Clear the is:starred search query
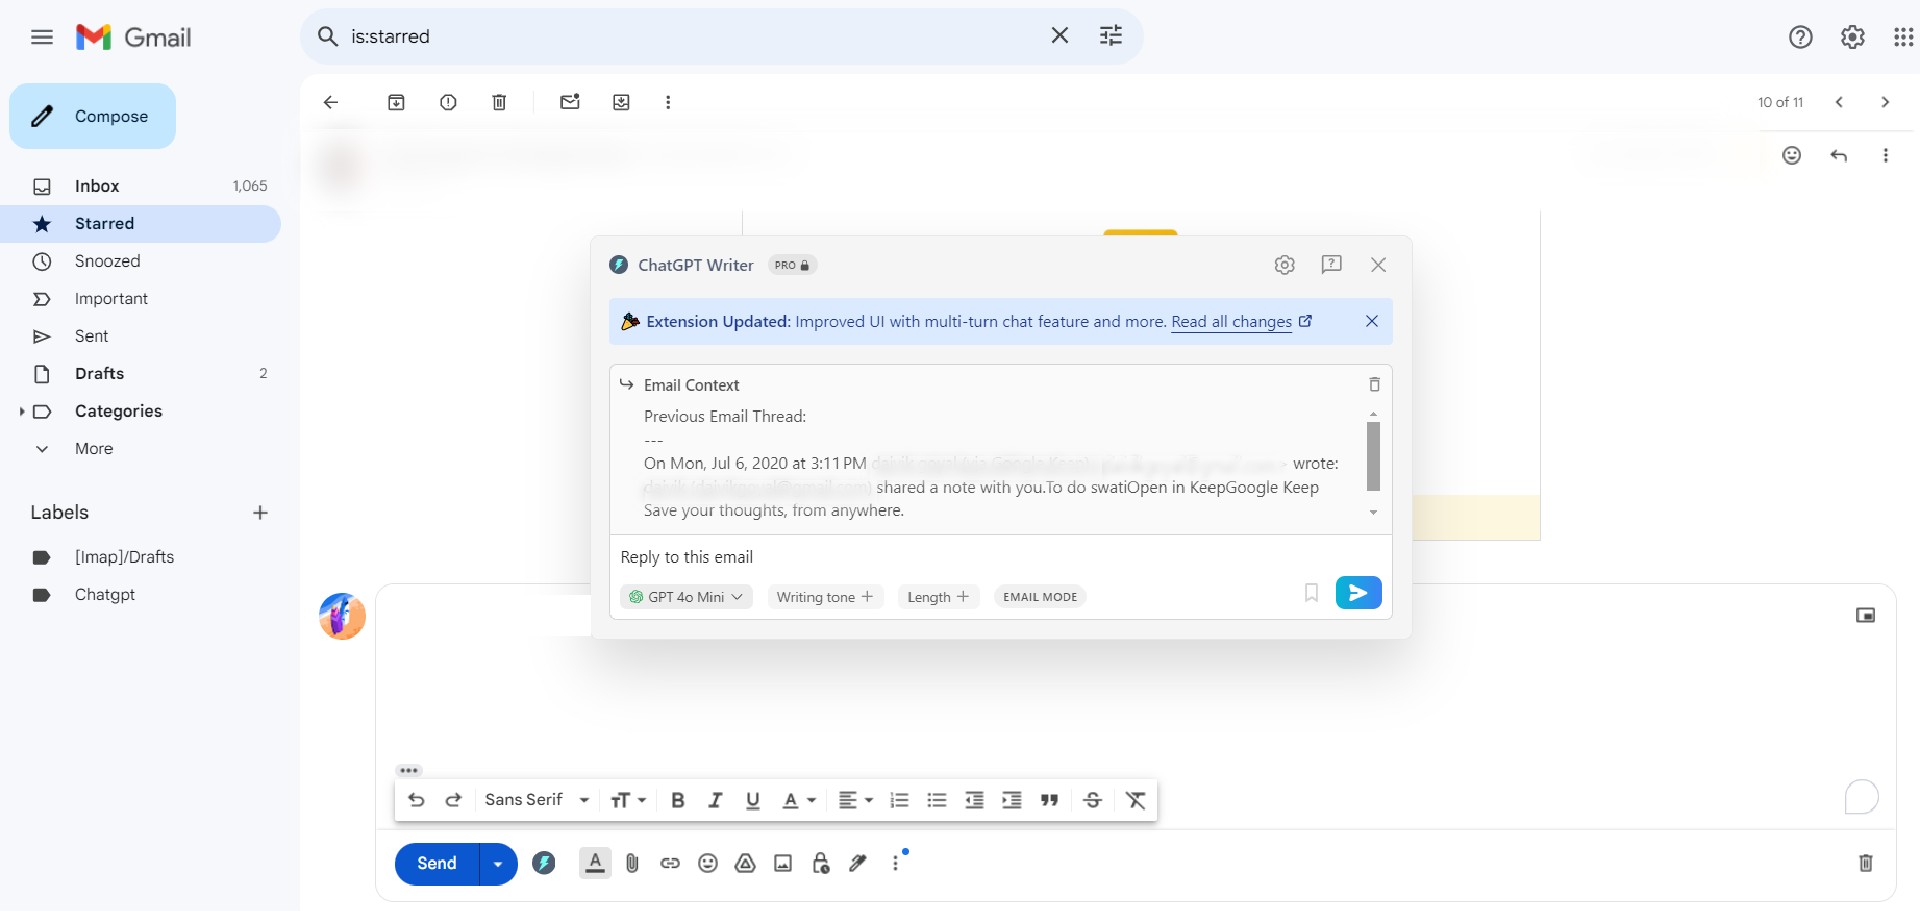 click(1060, 36)
